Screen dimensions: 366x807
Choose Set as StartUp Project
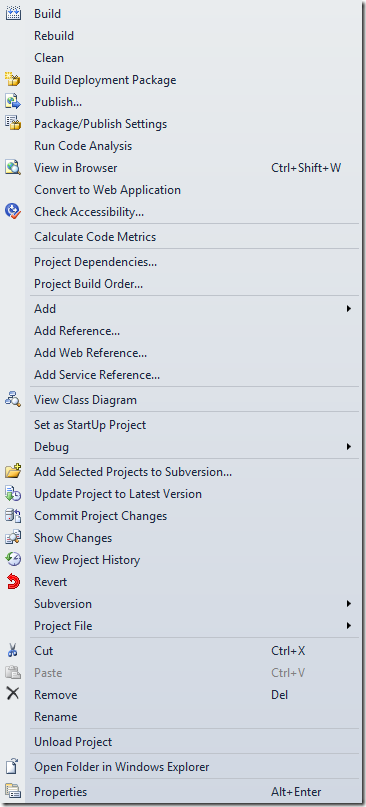click(x=90, y=425)
